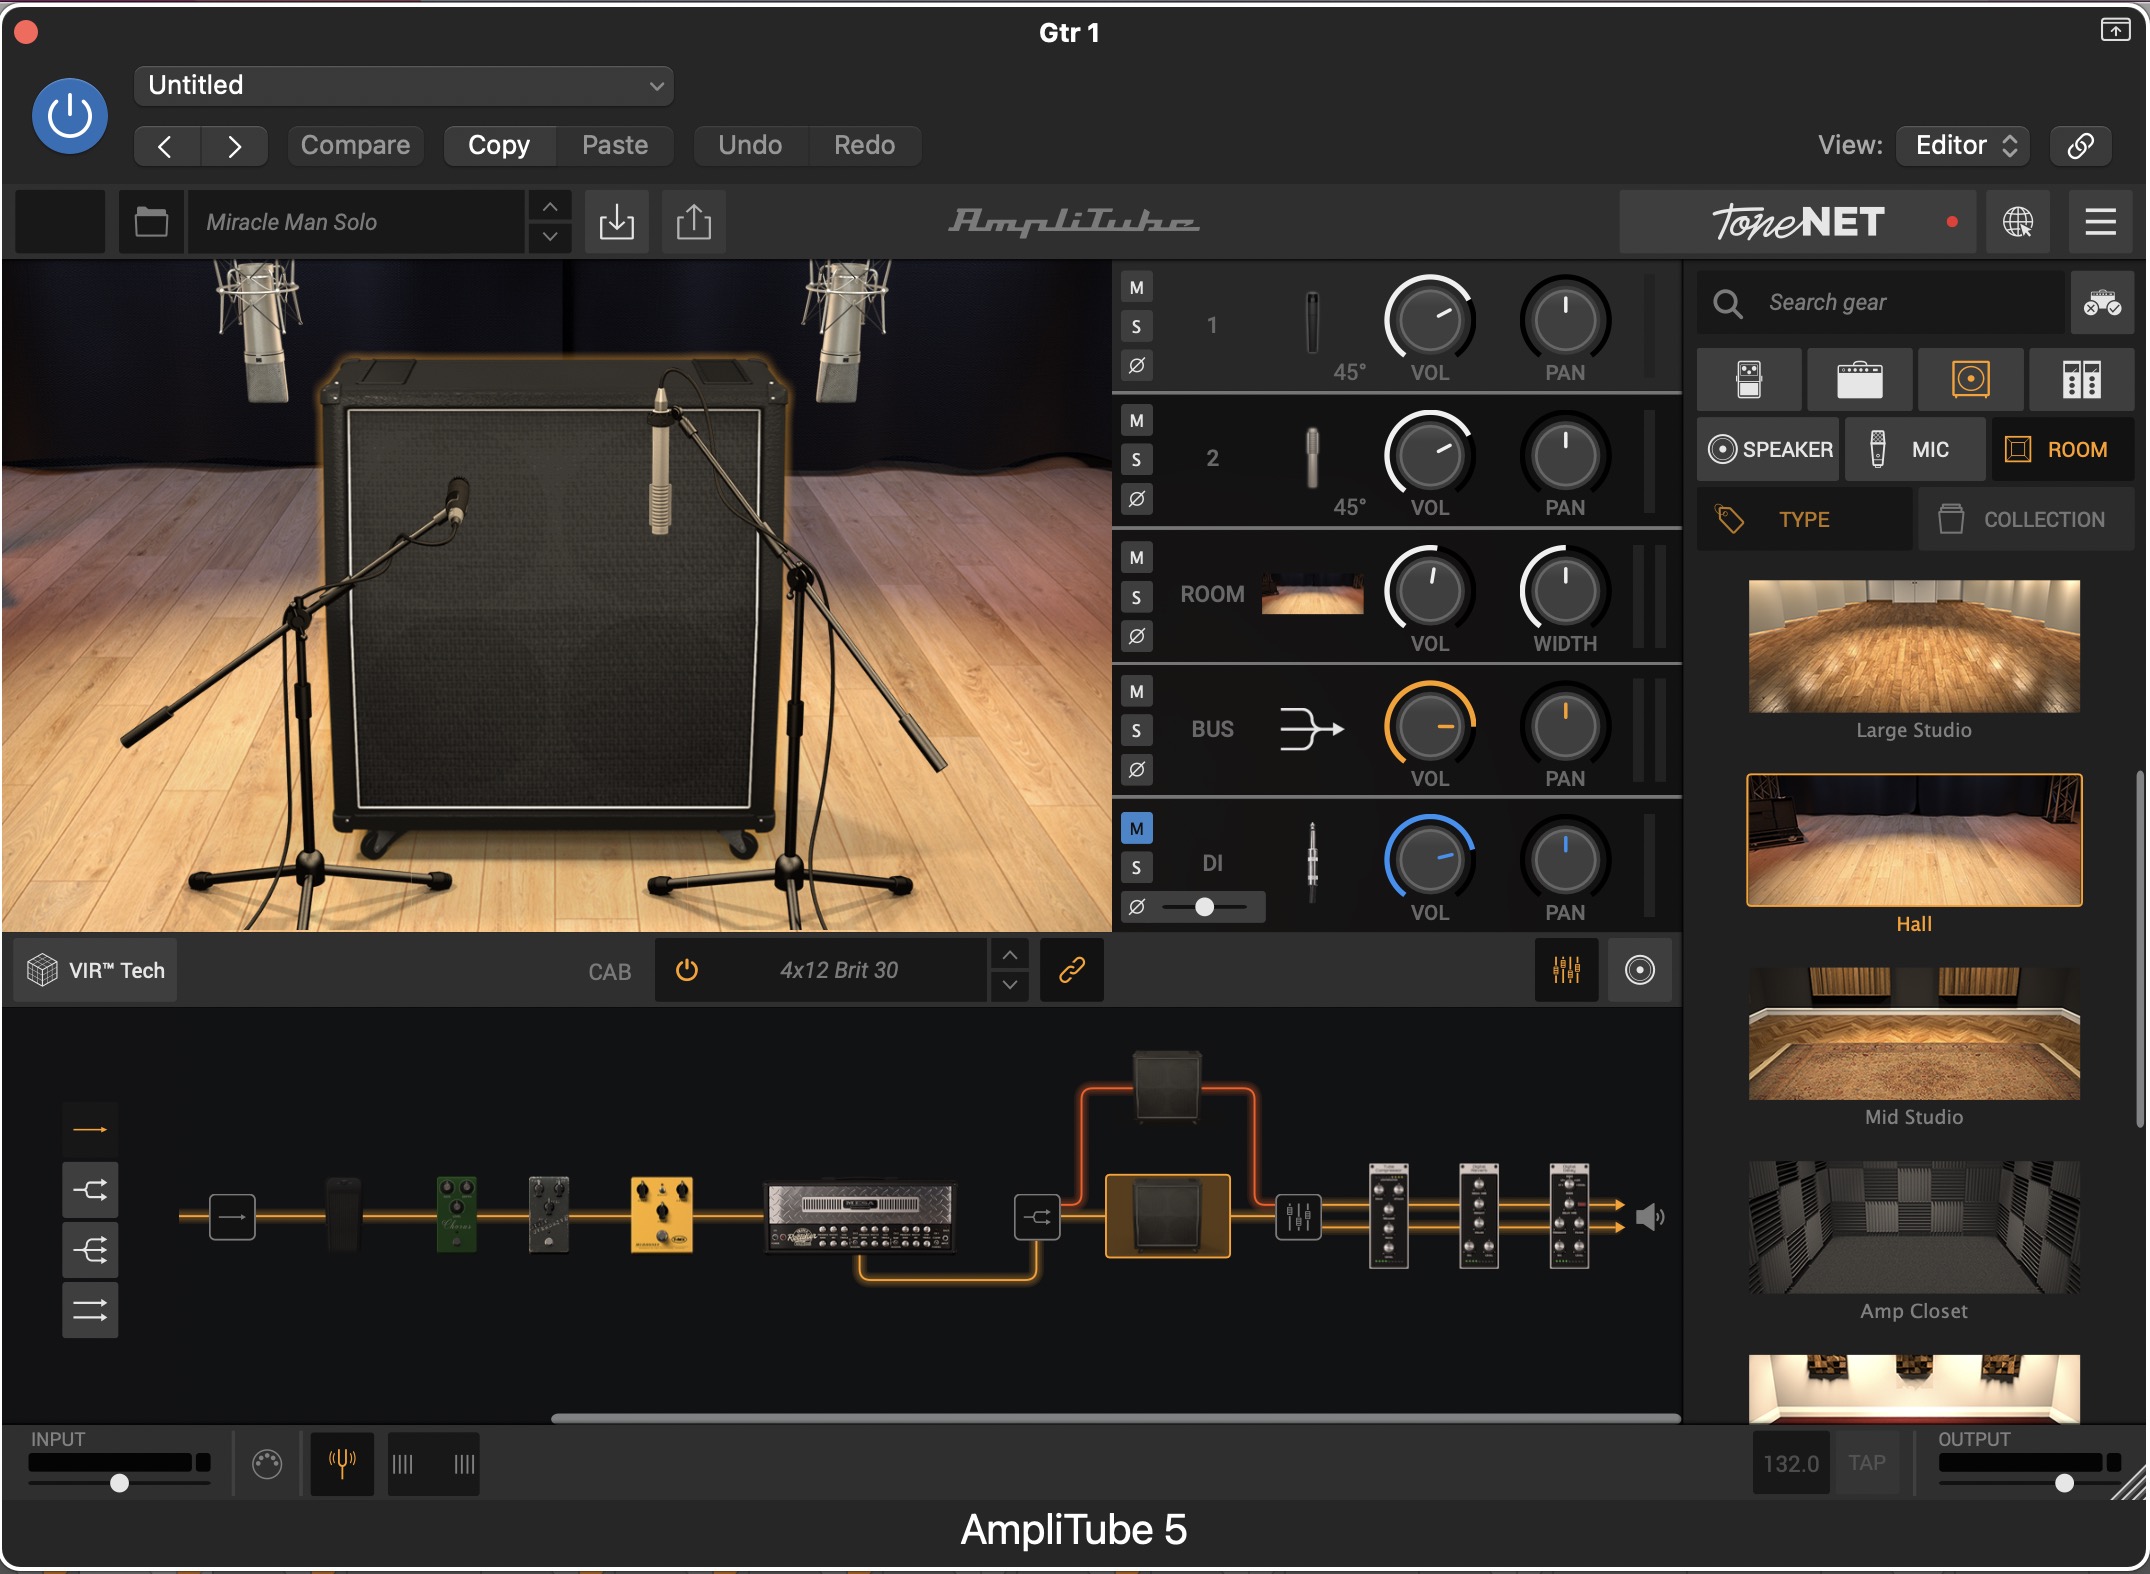Mute mic channel 1
The image size is (2150, 1574).
1137,288
